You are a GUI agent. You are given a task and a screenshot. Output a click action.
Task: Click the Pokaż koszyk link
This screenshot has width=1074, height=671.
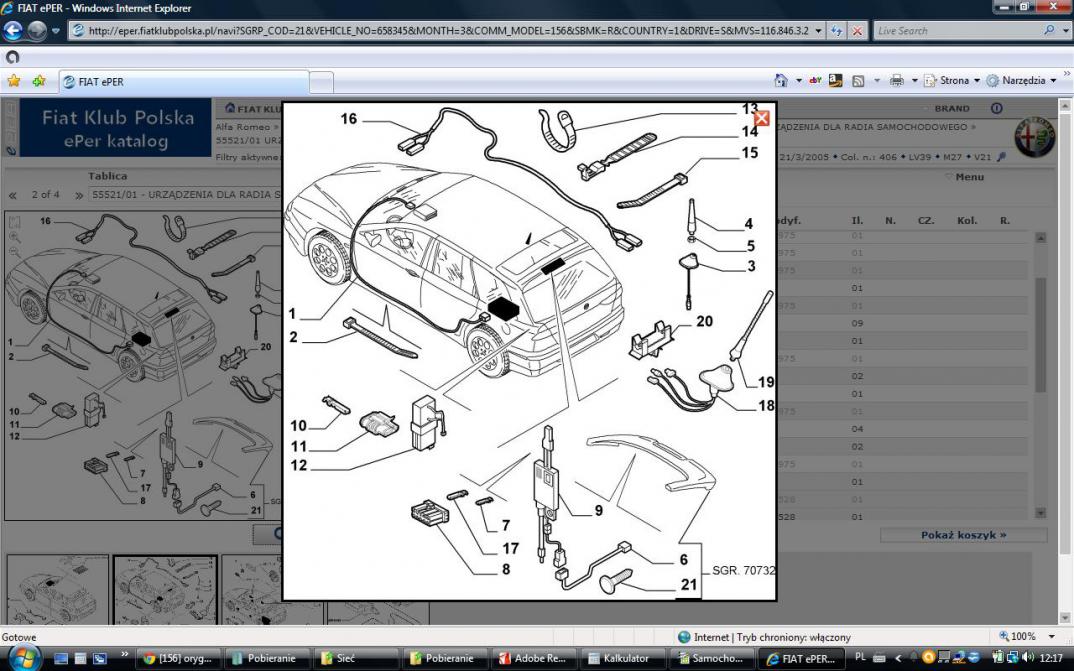963,535
